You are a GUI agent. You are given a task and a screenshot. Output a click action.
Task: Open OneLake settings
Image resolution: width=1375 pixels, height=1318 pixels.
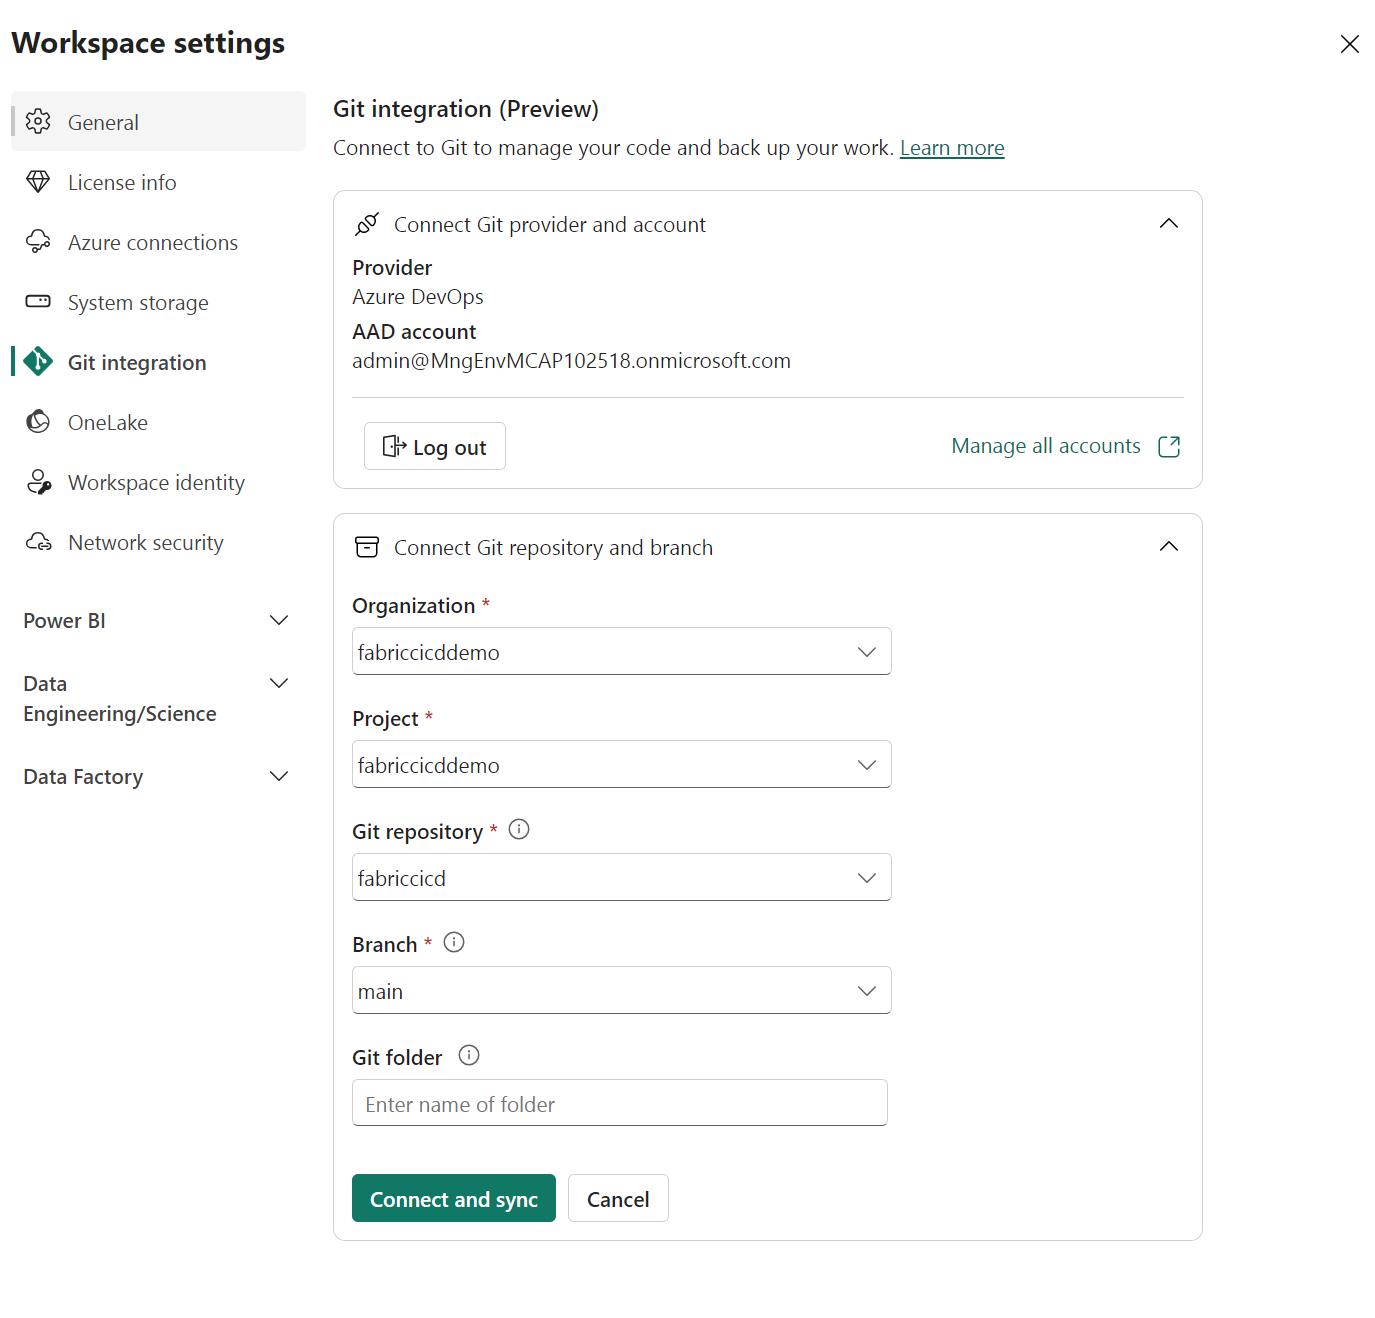click(158, 422)
